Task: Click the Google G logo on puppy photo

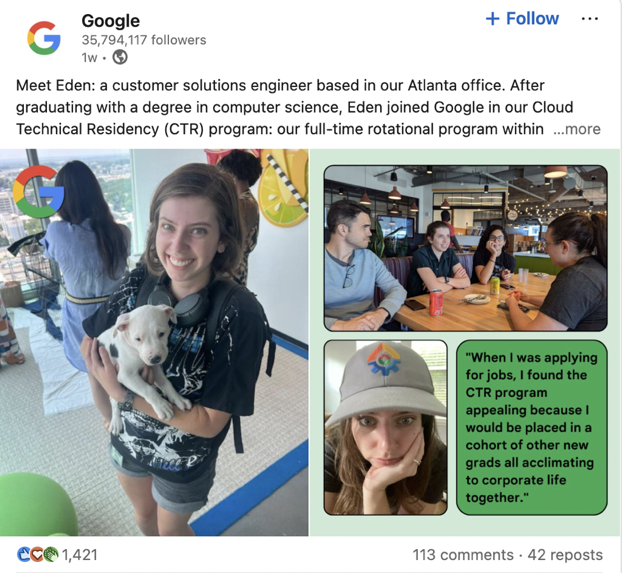Action: click(38, 192)
